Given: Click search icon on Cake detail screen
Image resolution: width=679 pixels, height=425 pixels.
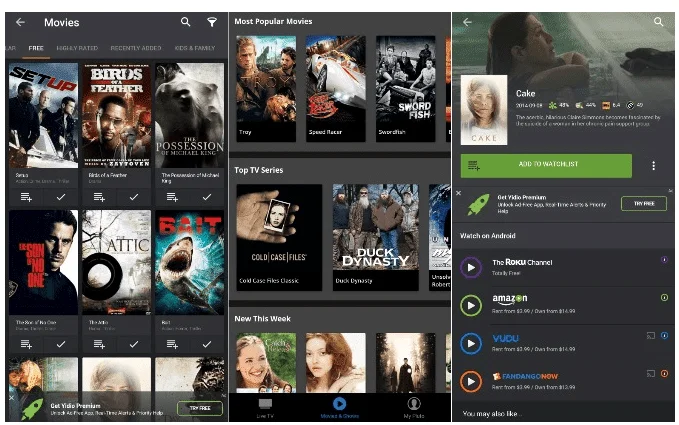Looking at the screenshot, I should [658, 21].
